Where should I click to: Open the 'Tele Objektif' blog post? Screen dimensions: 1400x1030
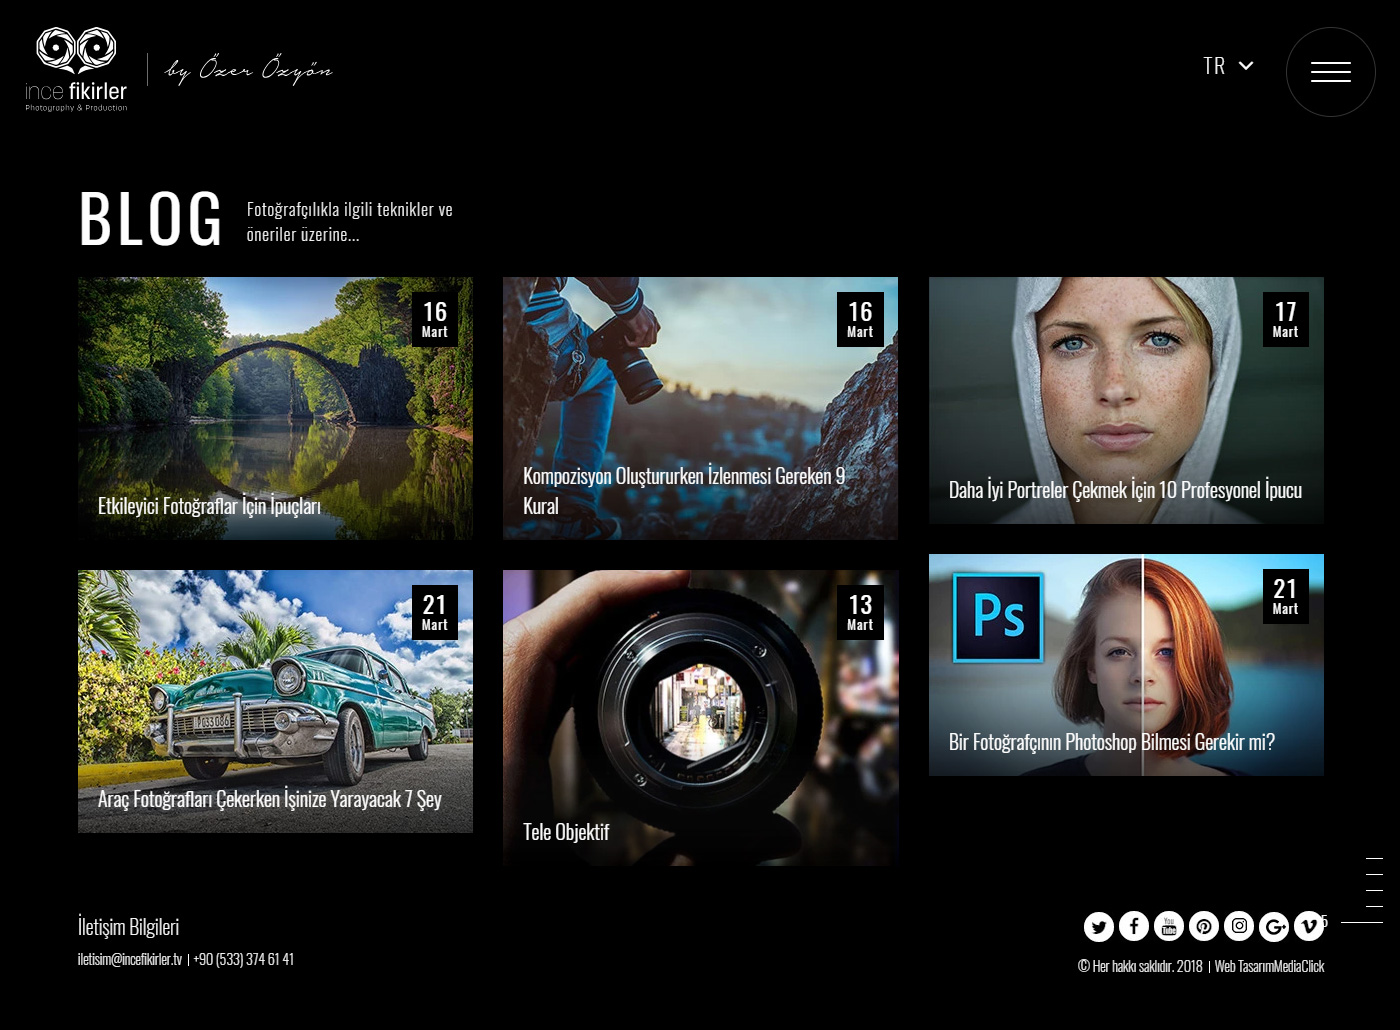click(700, 717)
